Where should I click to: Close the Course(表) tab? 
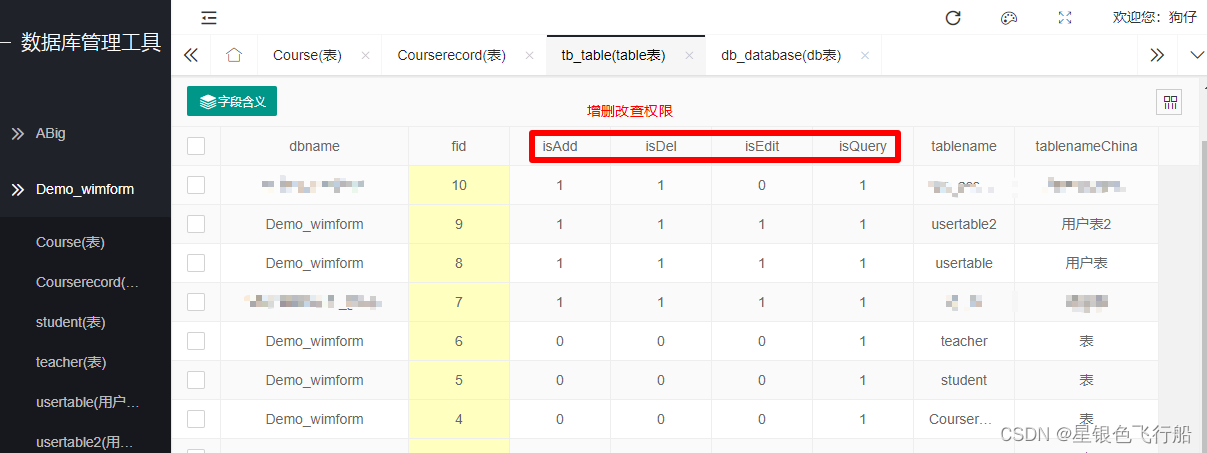[365, 56]
